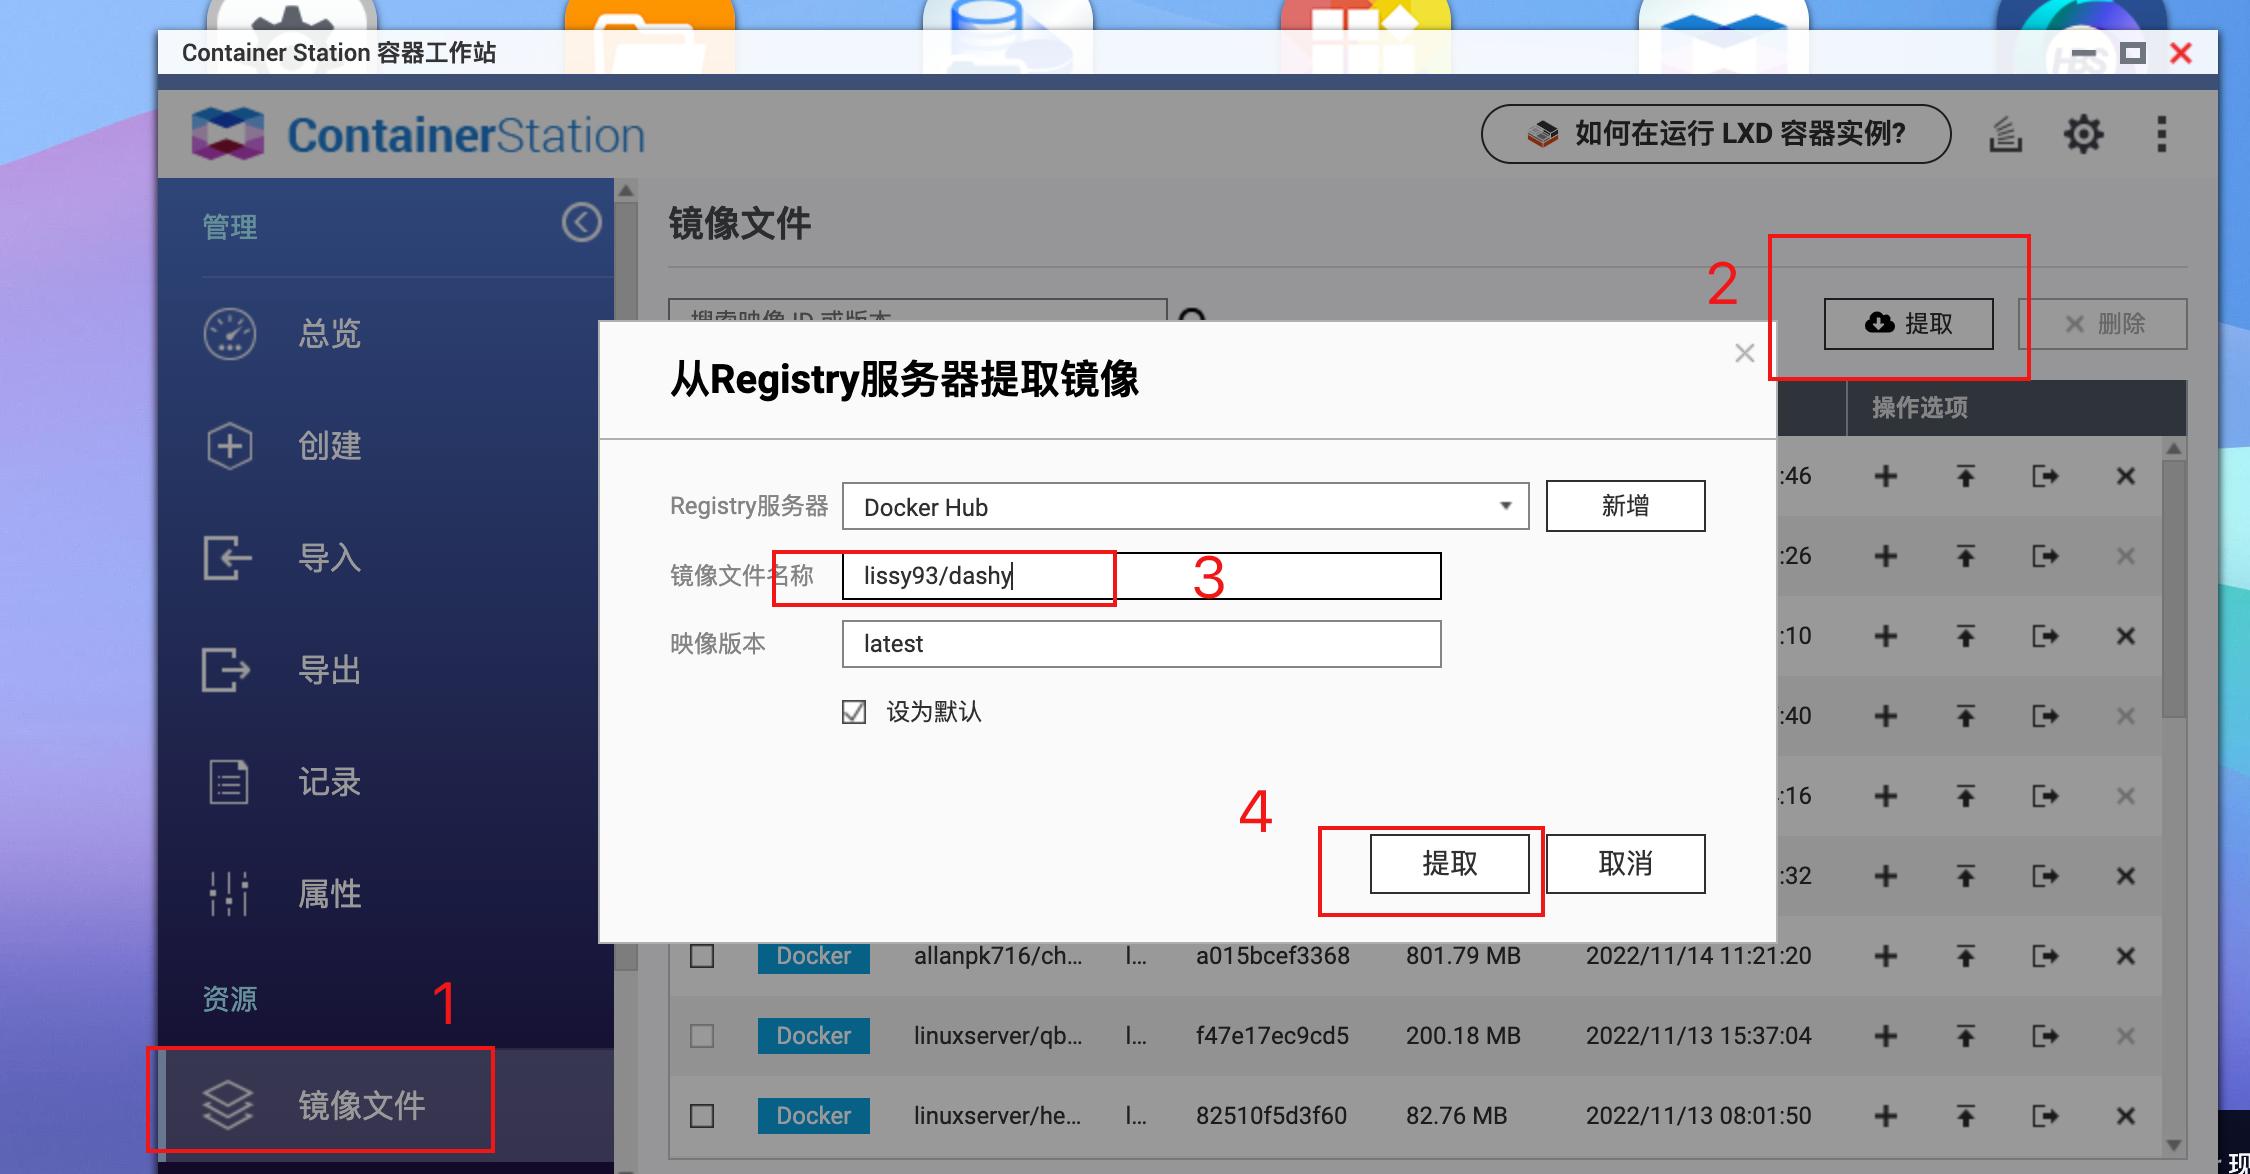2250x1174 pixels.
Task: Open the Export (导出) section
Action: pyautogui.click(x=331, y=670)
